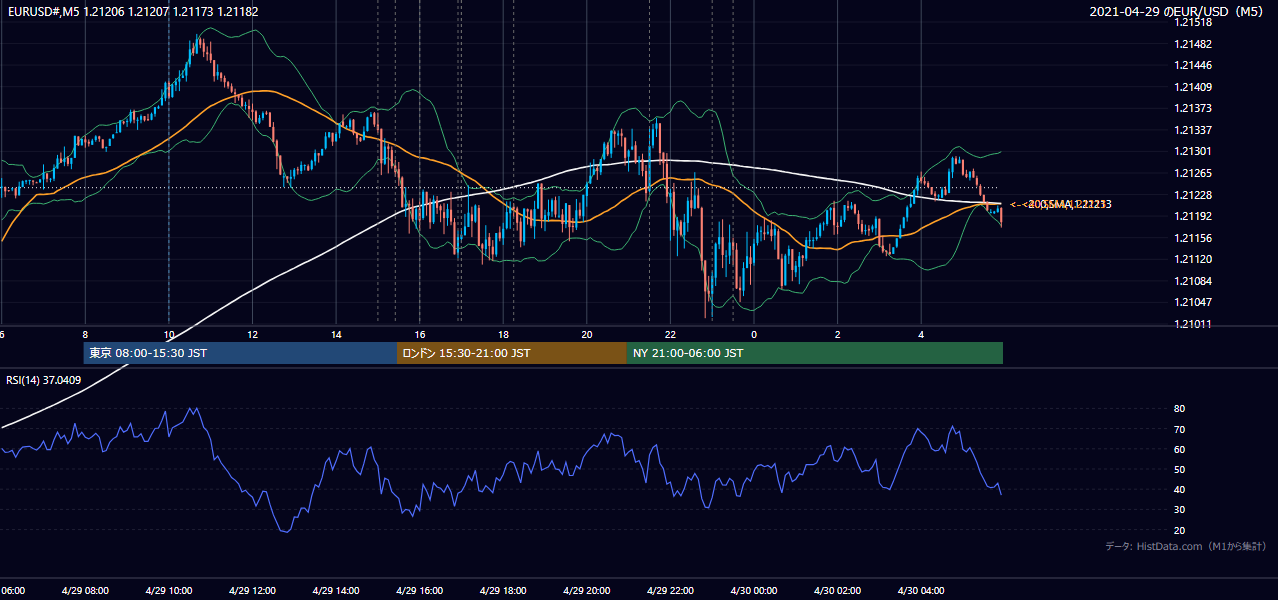Click the 4/29 18:00 bottom time label
Screen dimensions: 1278x600
coord(503,591)
